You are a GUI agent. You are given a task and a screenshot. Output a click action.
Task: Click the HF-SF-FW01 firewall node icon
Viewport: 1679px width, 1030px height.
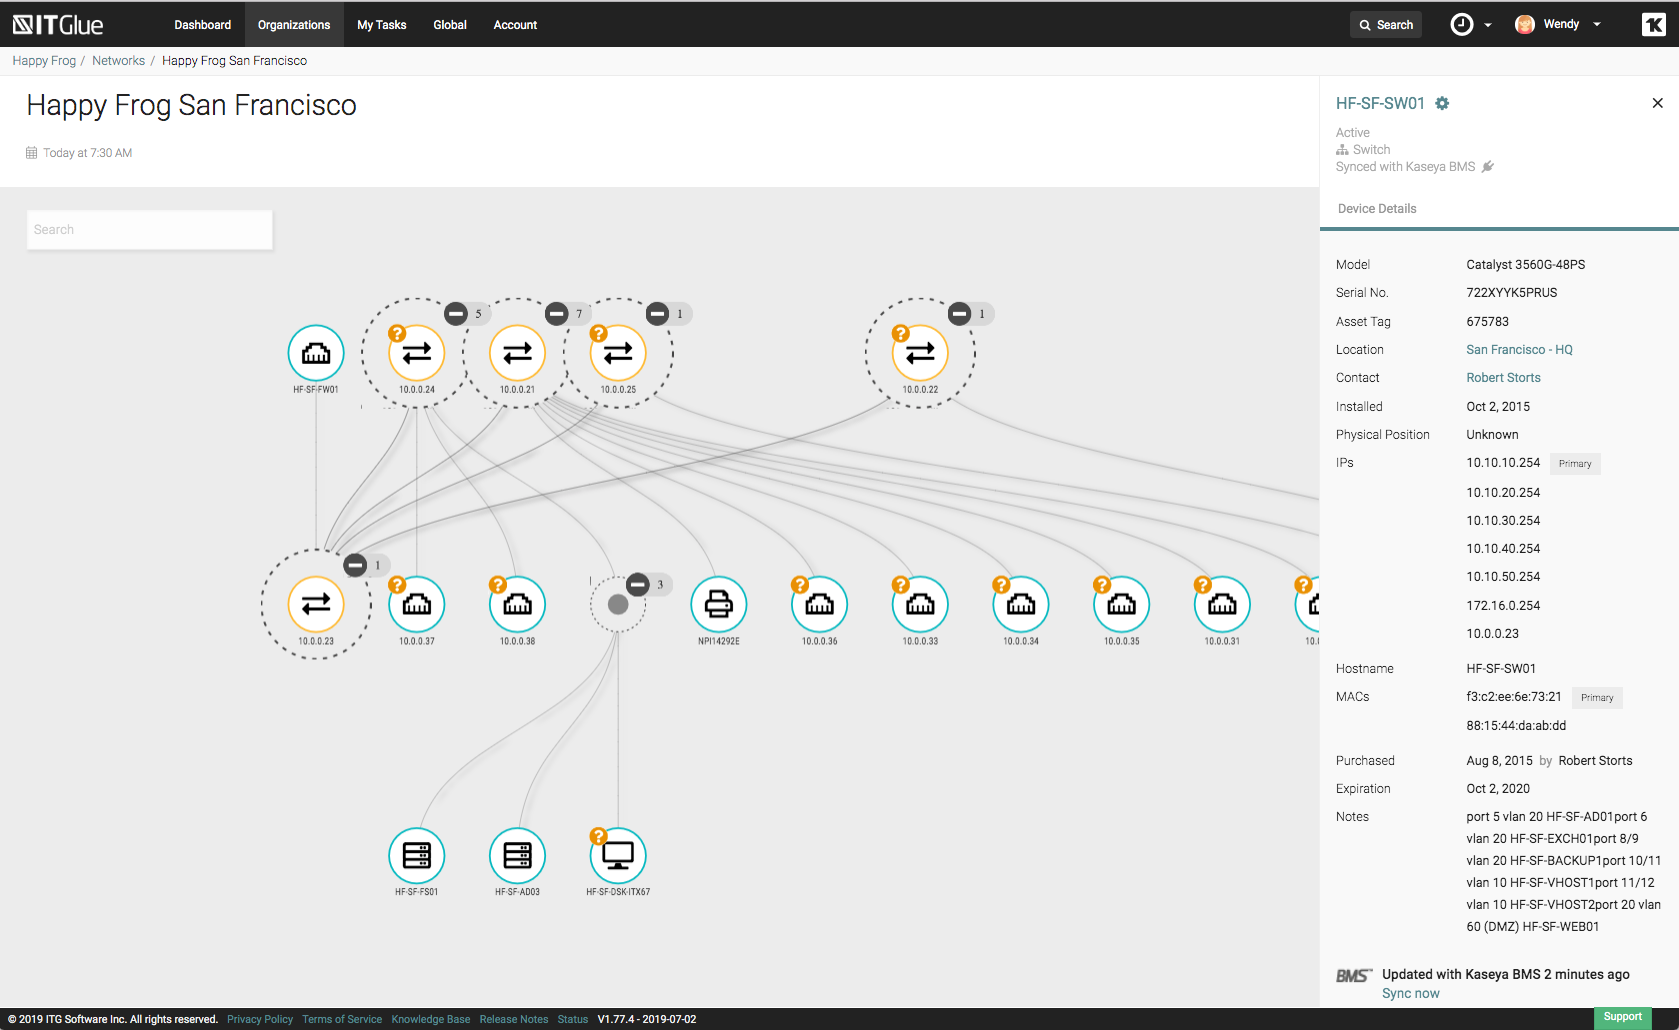tap(316, 353)
